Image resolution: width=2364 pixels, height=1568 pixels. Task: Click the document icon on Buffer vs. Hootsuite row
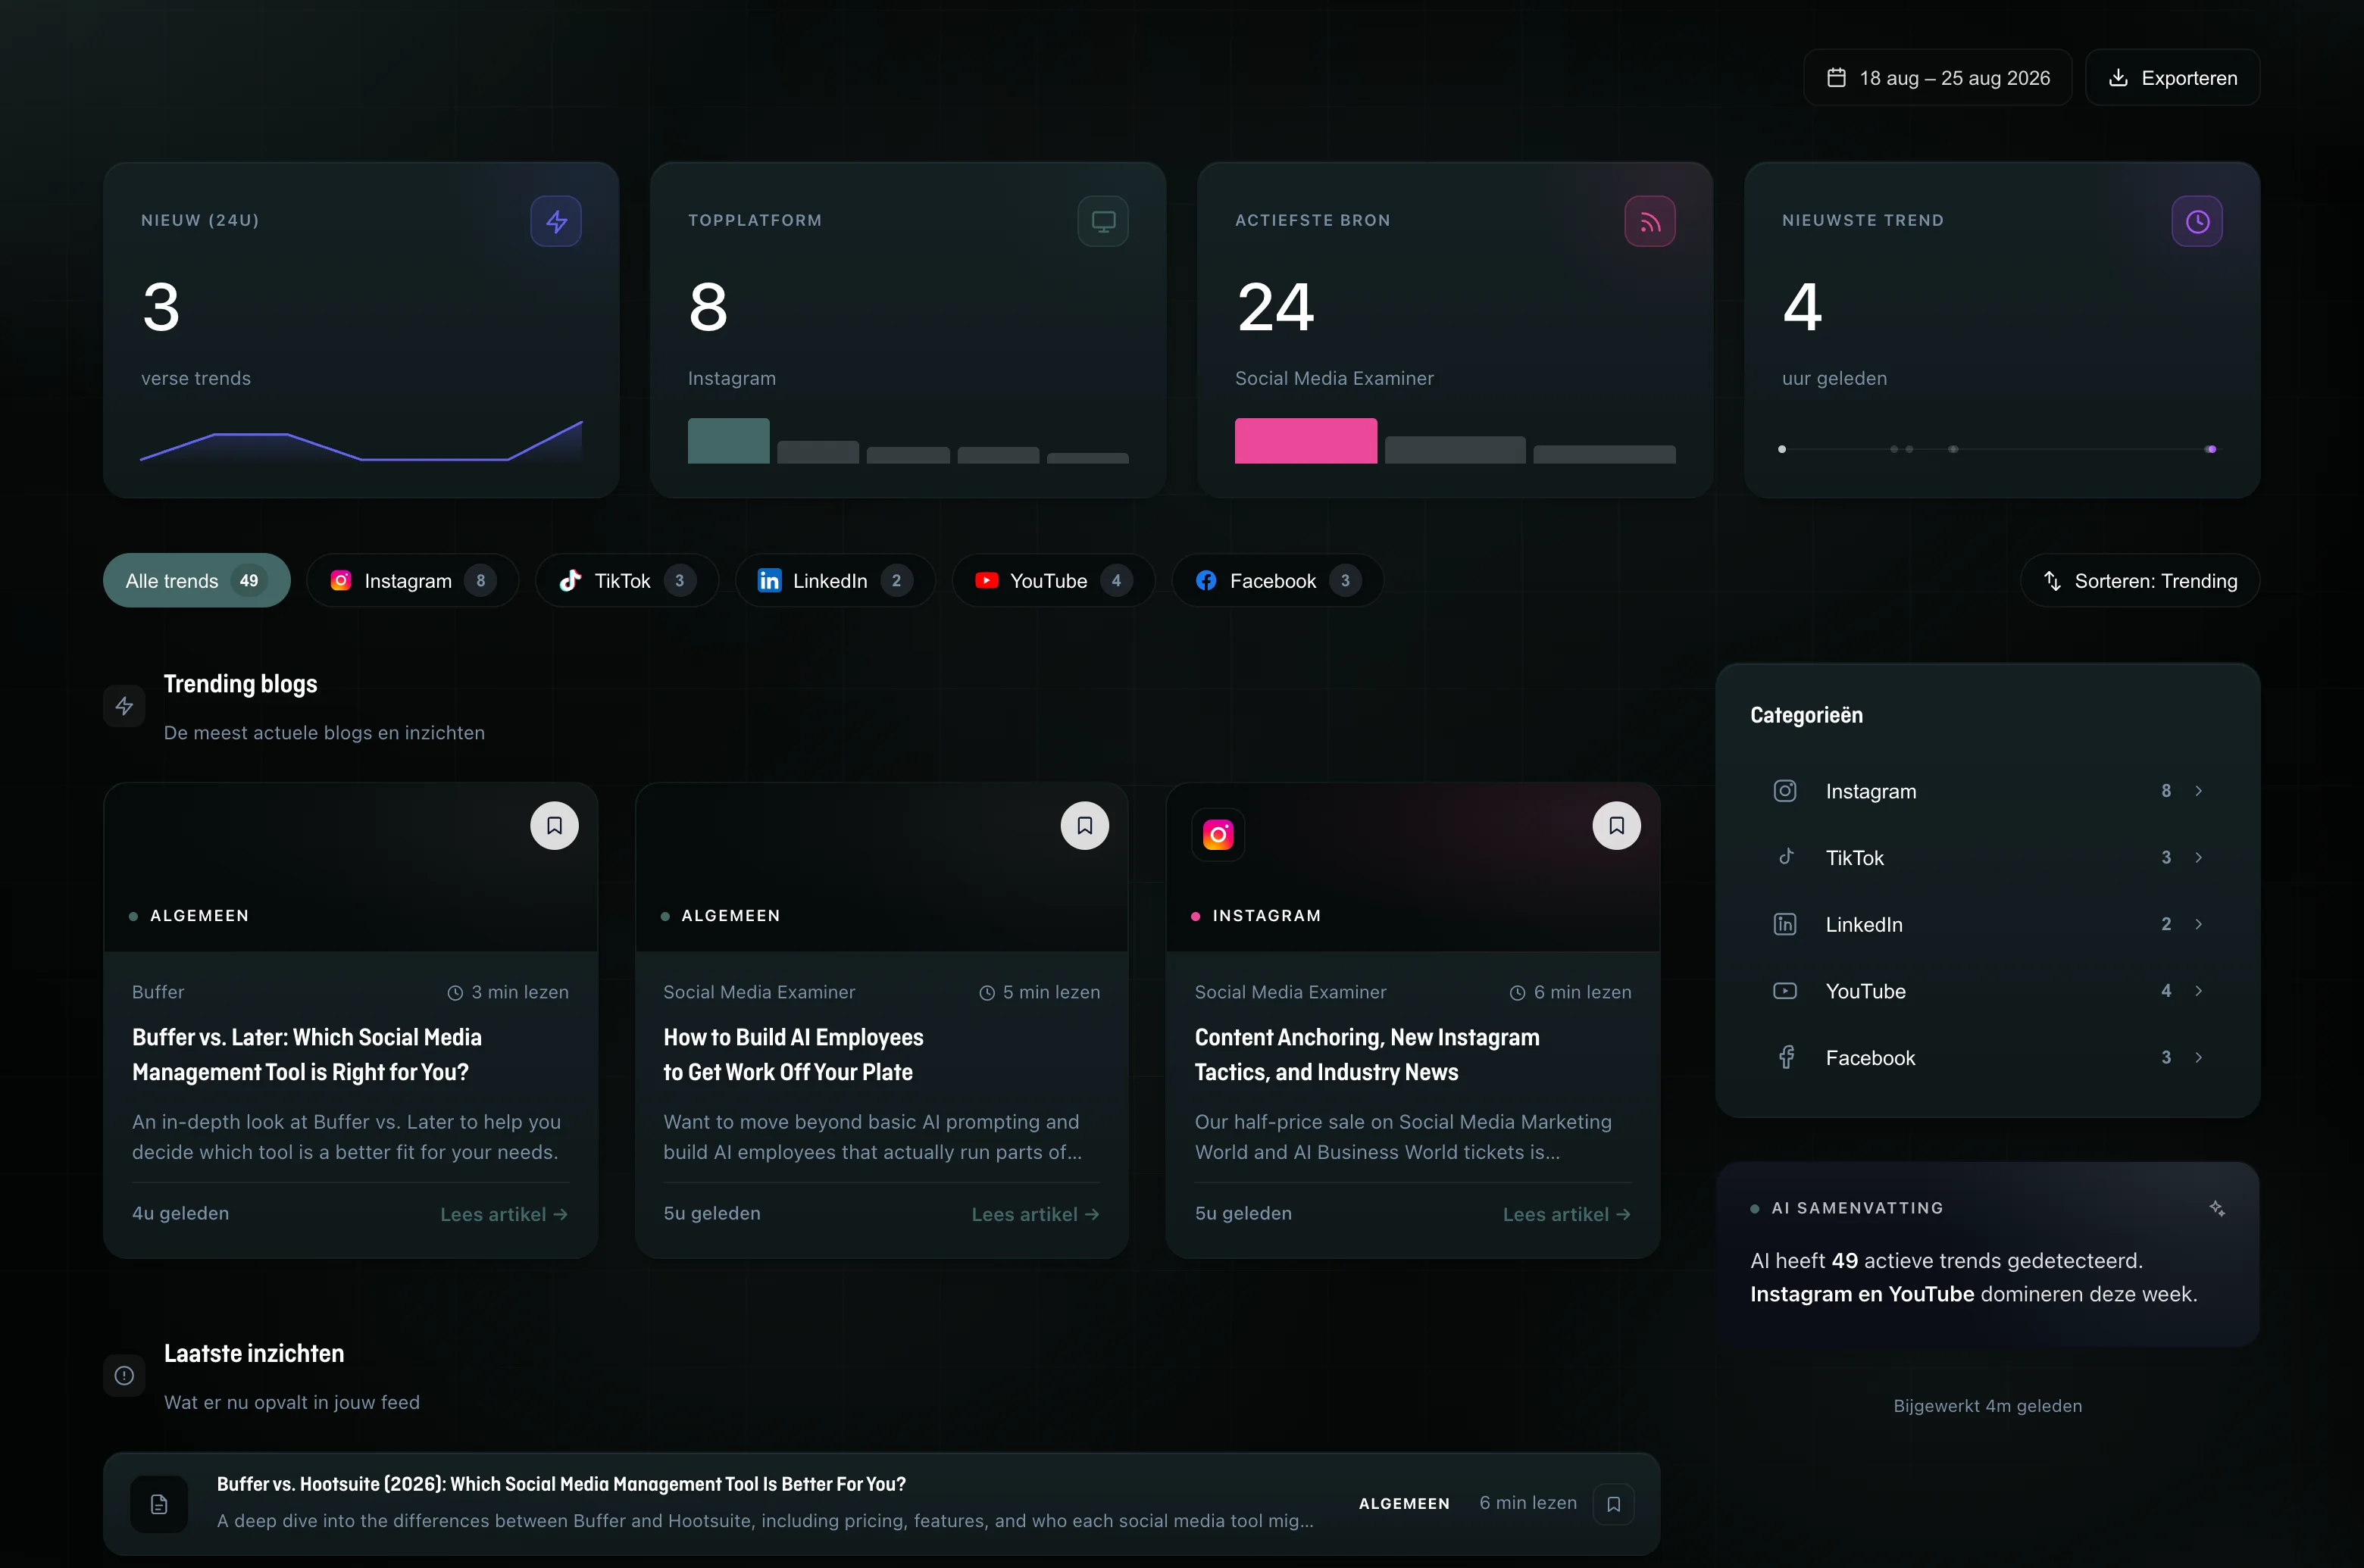(159, 1504)
